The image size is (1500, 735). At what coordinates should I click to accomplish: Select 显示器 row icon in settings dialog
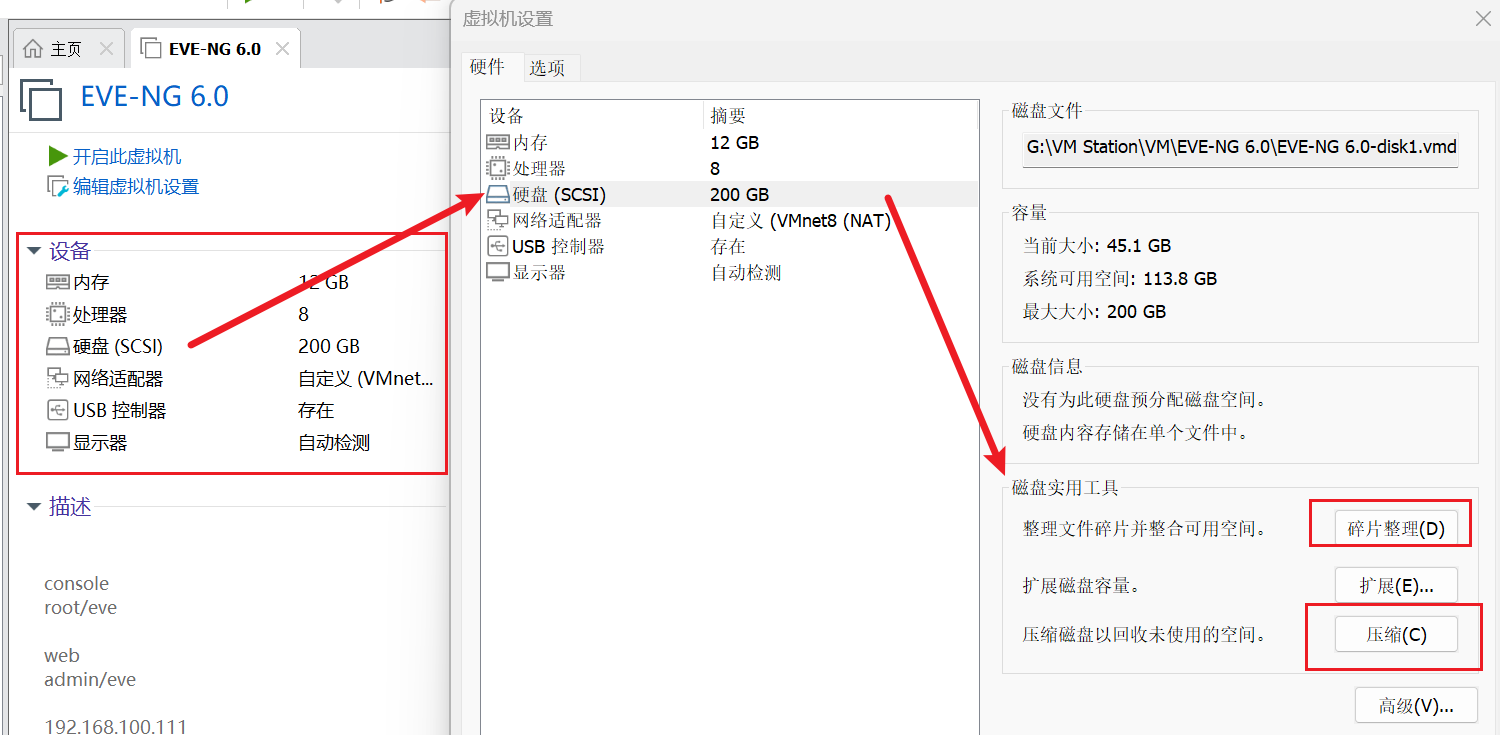pos(497,272)
